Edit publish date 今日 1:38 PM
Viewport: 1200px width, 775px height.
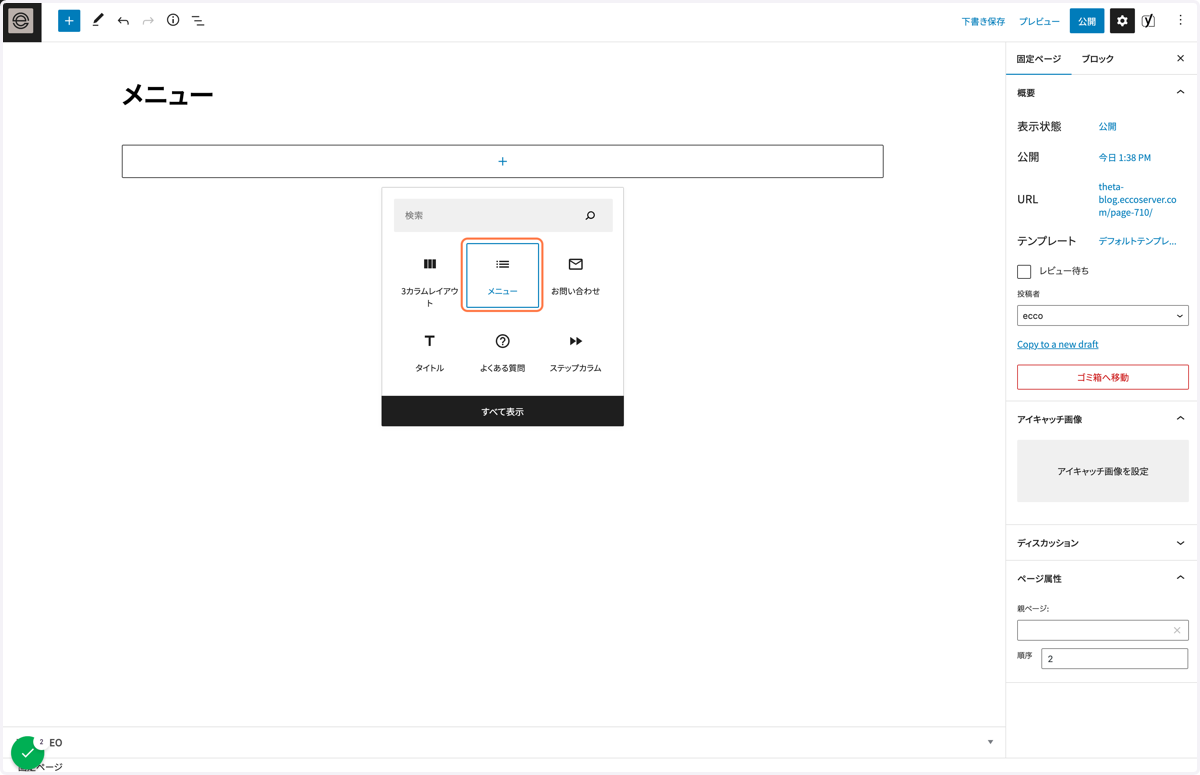pos(1125,158)
